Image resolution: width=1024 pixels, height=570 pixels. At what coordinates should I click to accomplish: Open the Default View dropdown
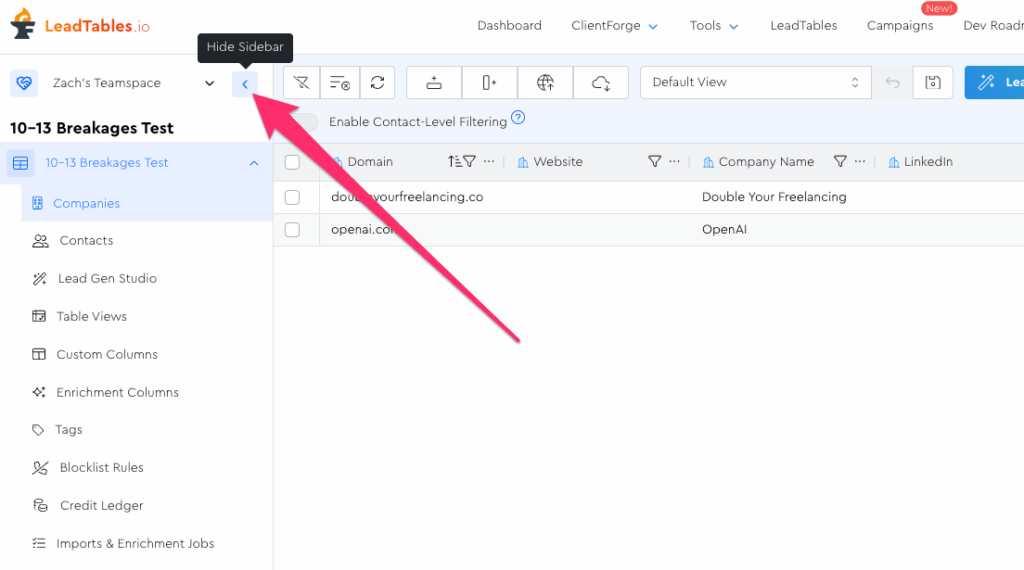point(755,83)
